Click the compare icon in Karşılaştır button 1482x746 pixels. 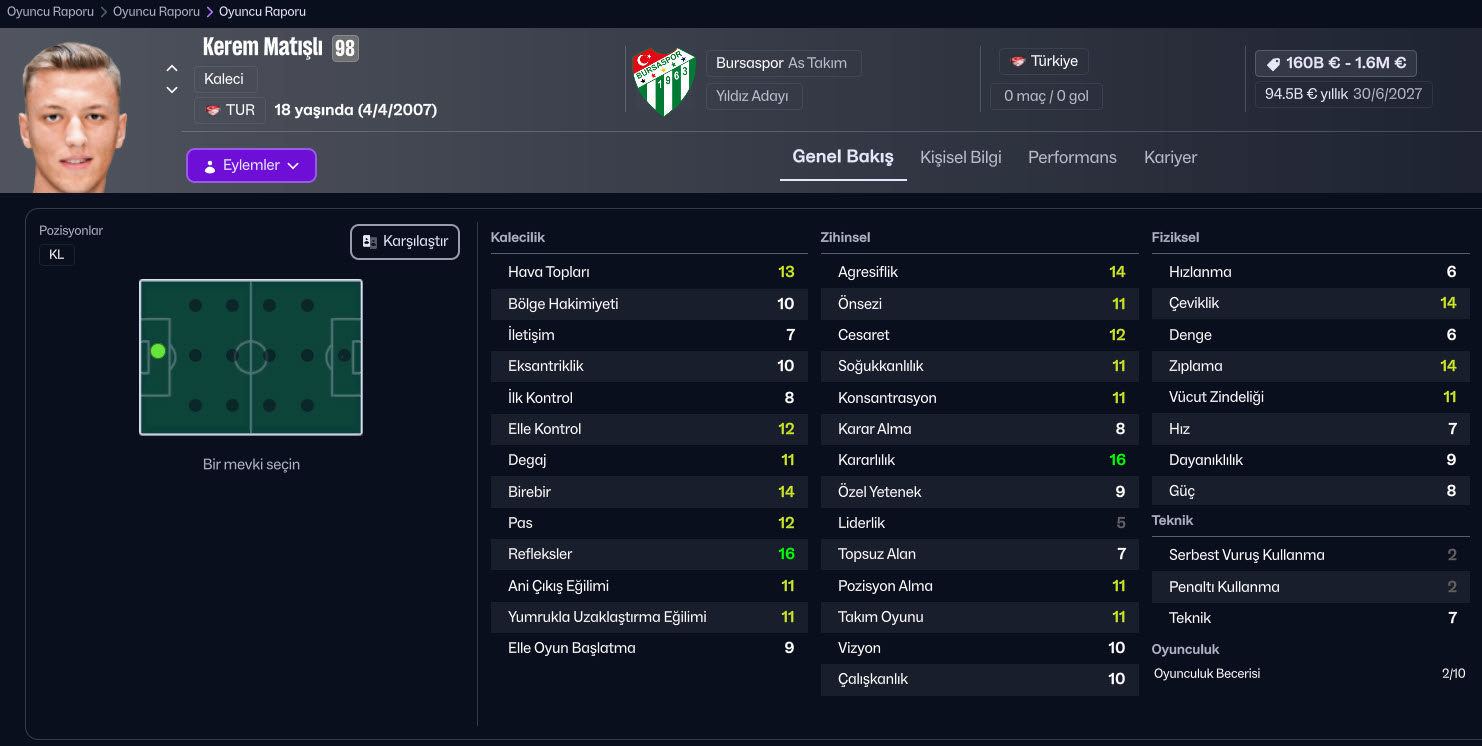[x=369, y=242]
